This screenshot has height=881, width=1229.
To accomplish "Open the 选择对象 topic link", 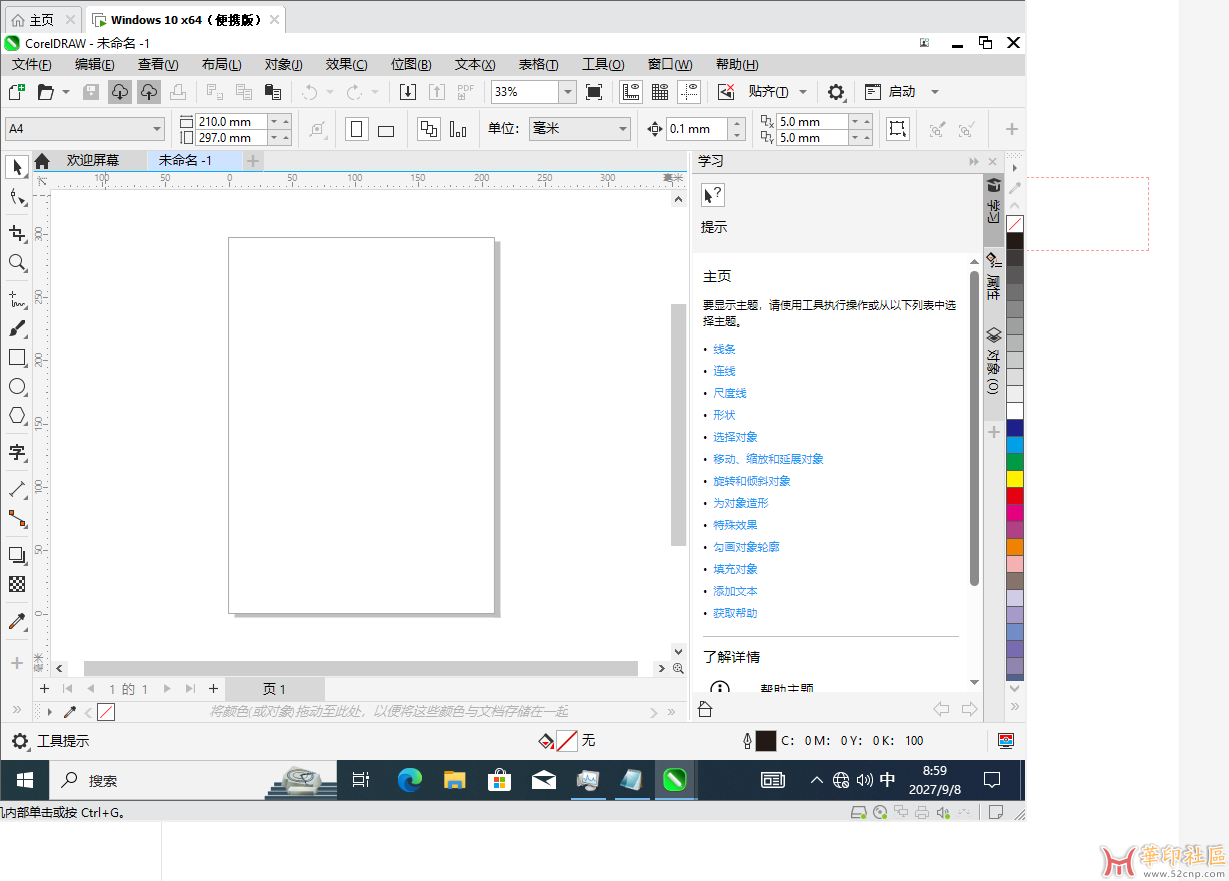I will (x=735, y=437).
